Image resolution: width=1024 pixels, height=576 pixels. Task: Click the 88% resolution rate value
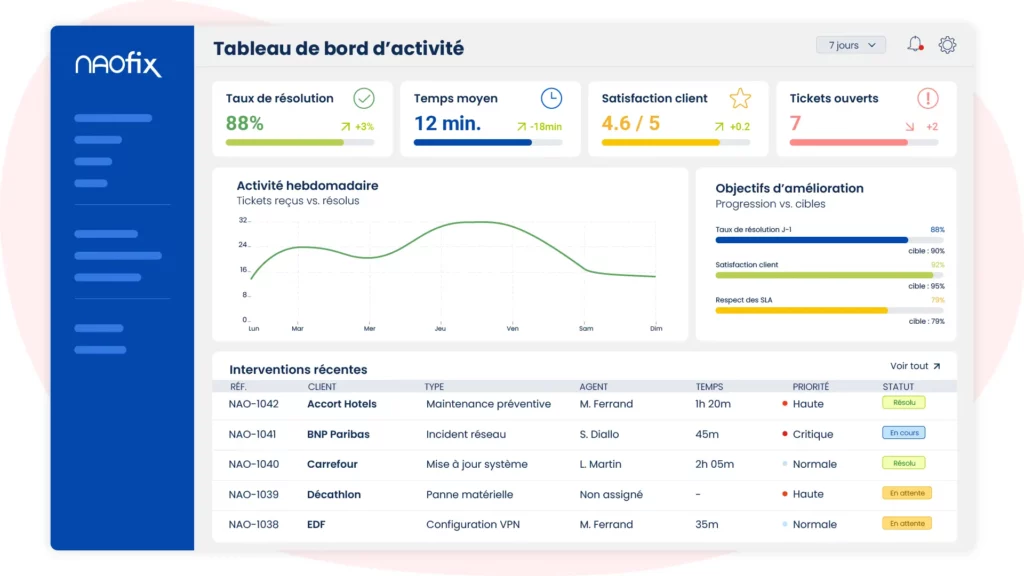click(x=245, y=123)
